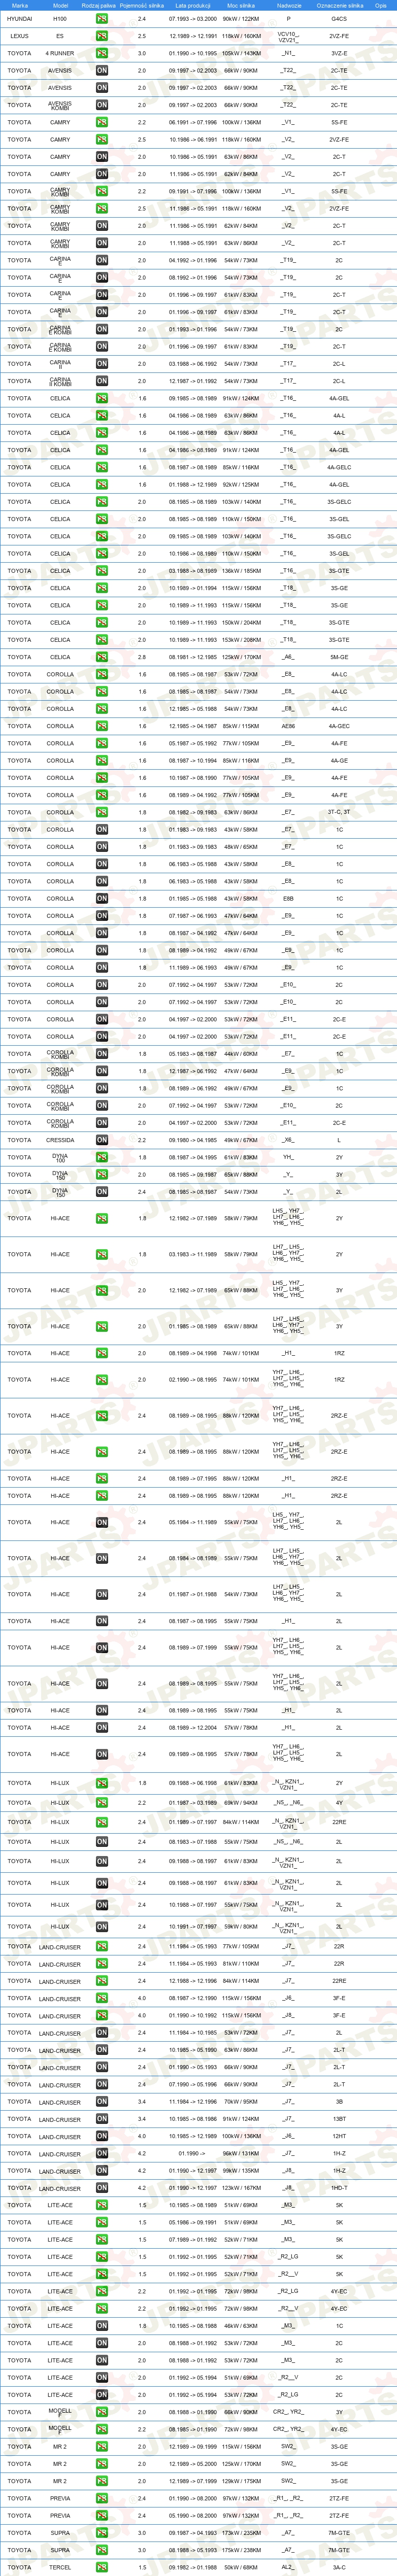The width and height of the screenshot is (397, 2576).
Task: Click the petrol icon in the Modell F 4Y-EC row
Action: pyautogui.click(x=102, y=2429)
